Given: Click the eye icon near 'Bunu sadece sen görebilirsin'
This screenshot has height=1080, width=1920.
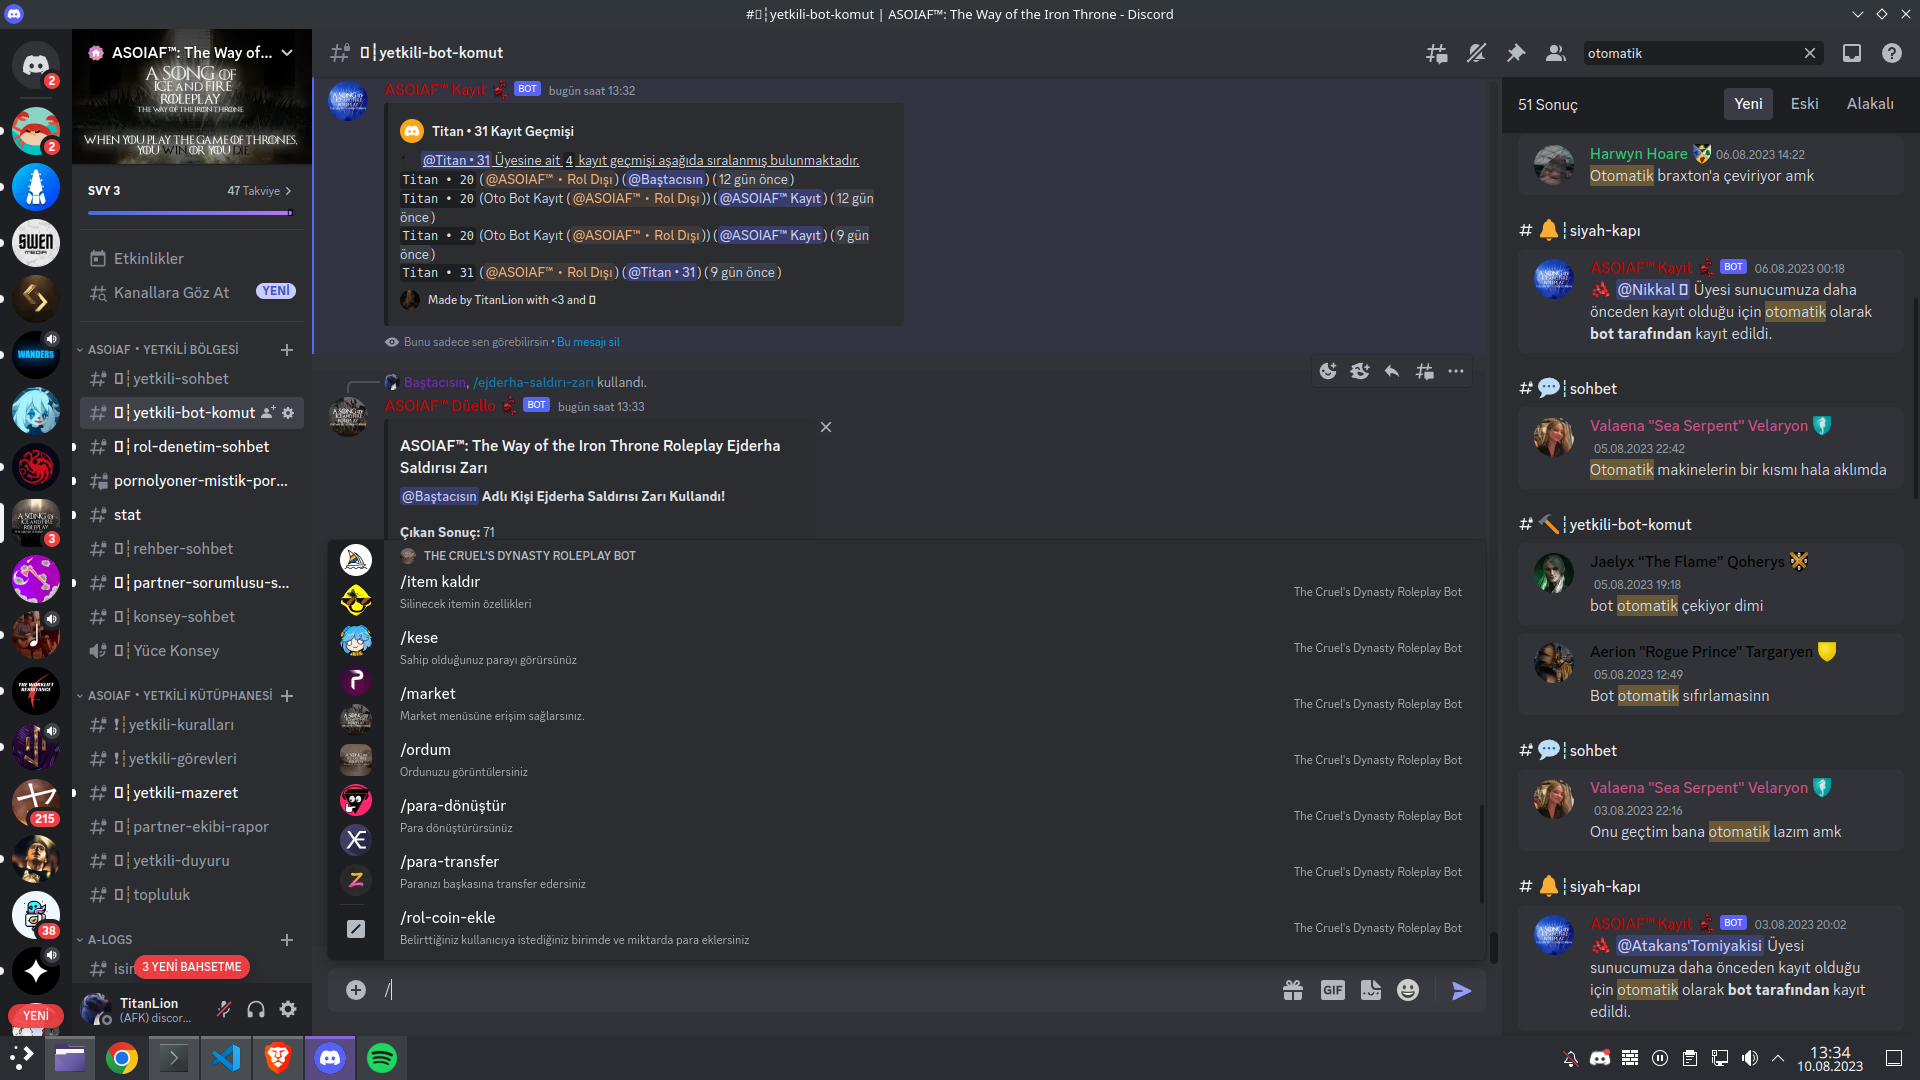Looking at the screenshot, I should pos(391,341).
